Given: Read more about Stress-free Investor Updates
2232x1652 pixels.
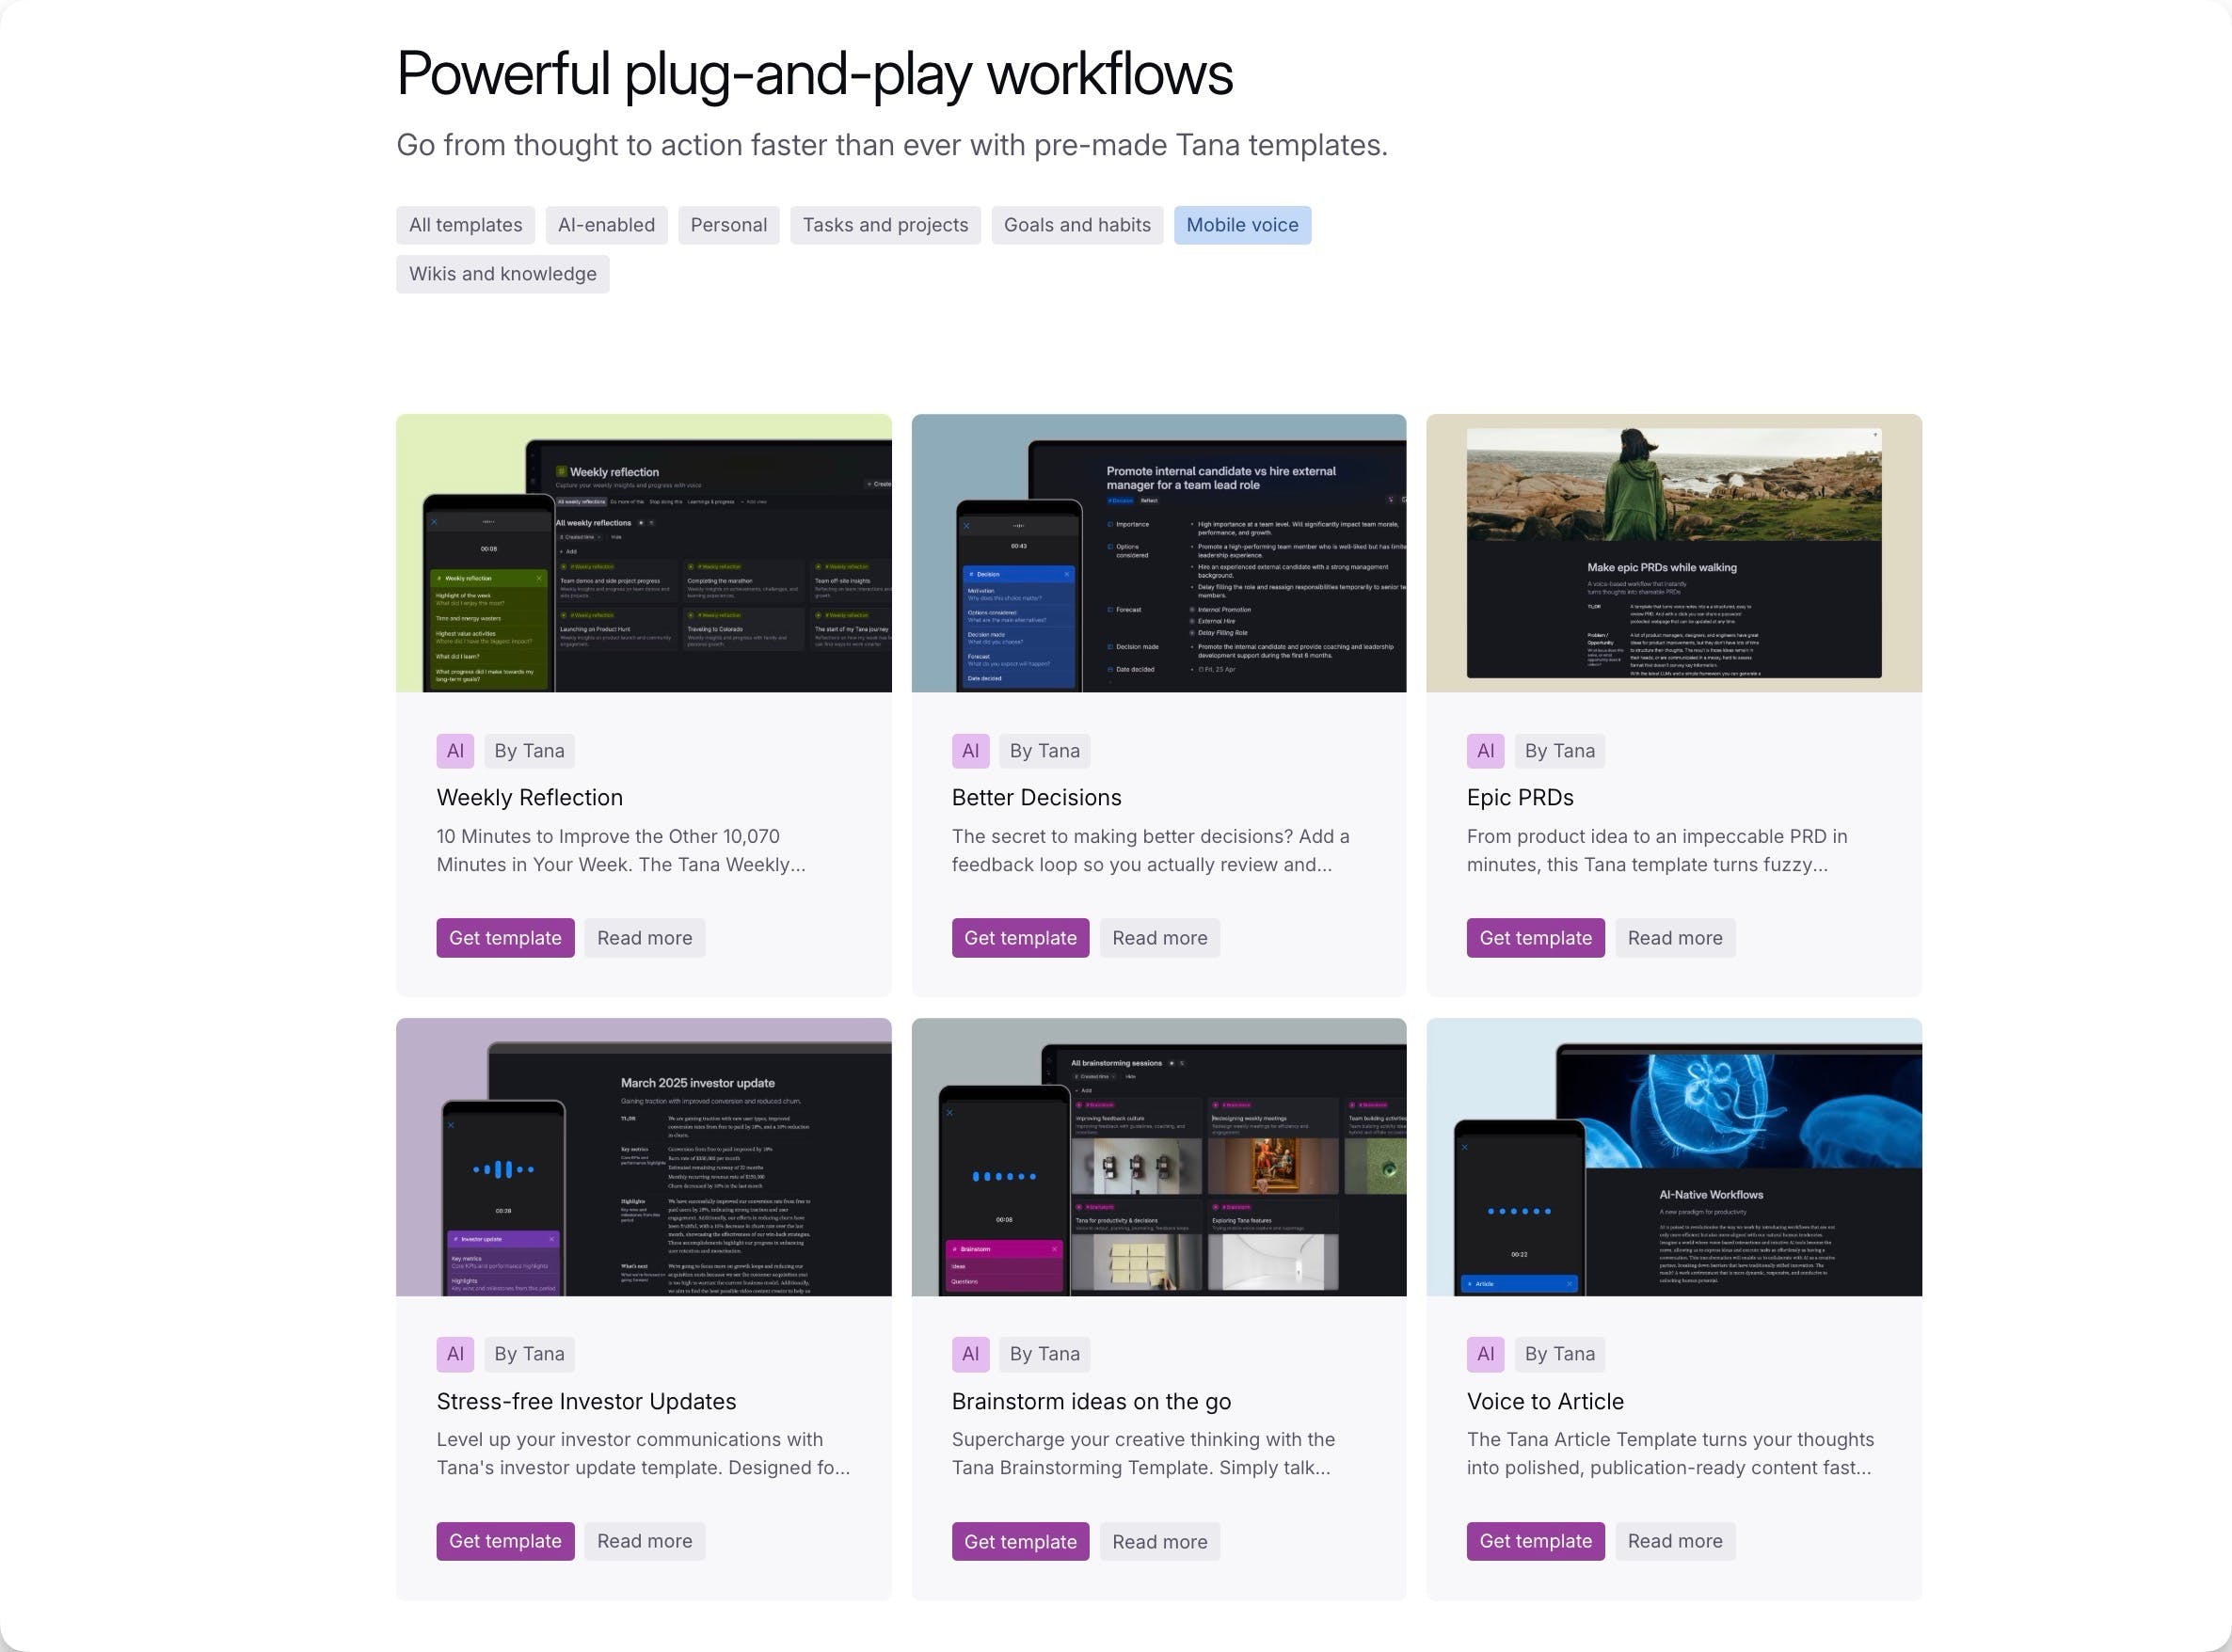Looking at the screenshot, I should pyautogui.click(x=644, y=1541).
